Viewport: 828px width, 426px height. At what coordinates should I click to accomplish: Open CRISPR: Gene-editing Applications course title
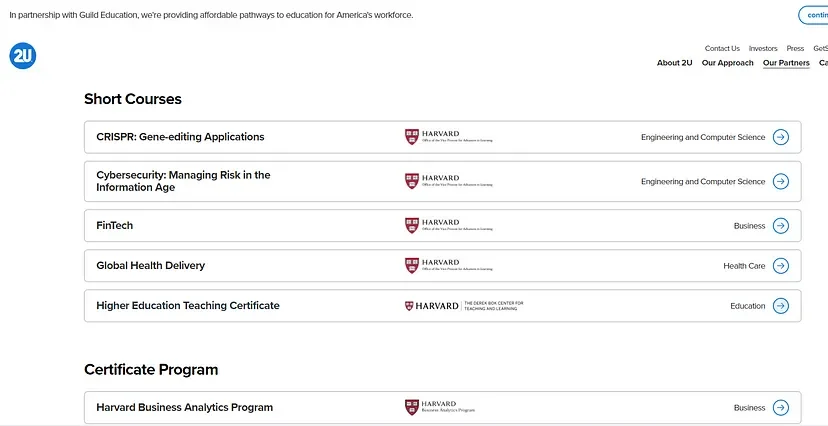(180, 137)
